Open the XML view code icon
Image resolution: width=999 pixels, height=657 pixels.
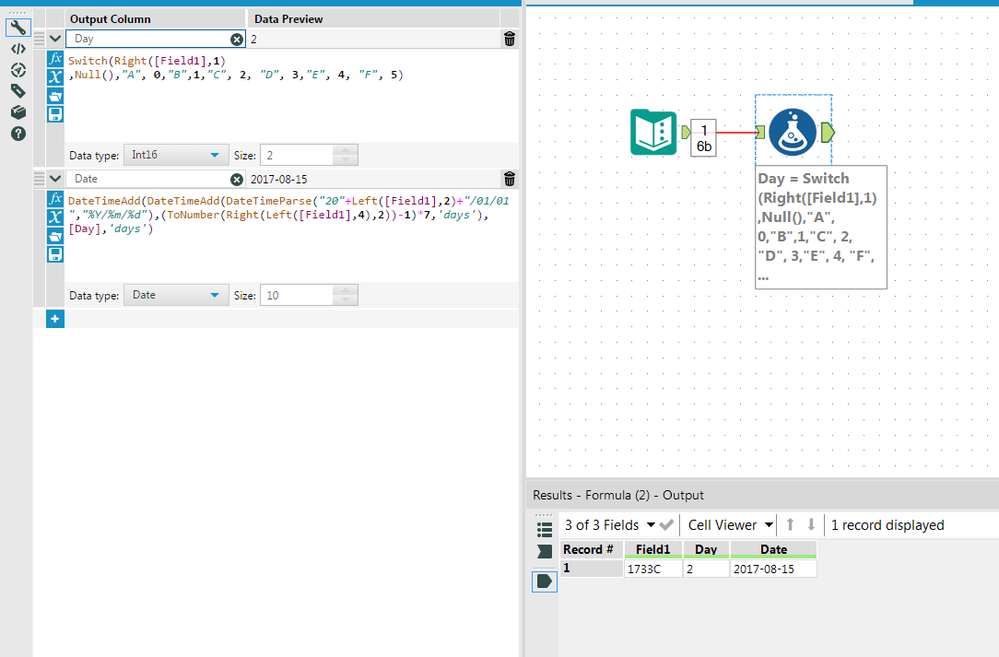point(18,49)
